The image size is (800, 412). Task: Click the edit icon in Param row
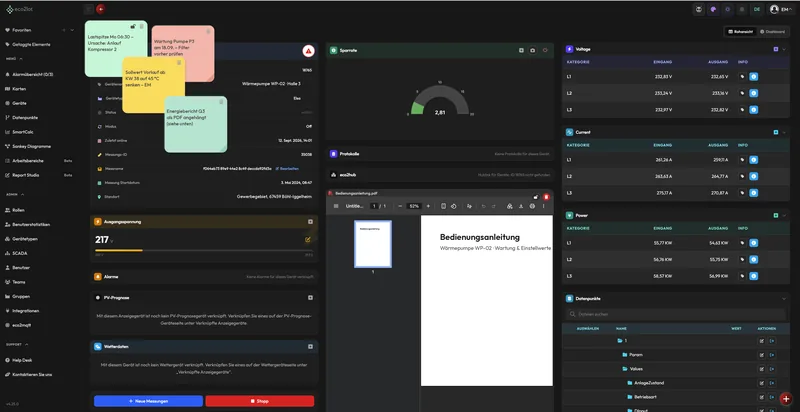(x=761, y=355)
